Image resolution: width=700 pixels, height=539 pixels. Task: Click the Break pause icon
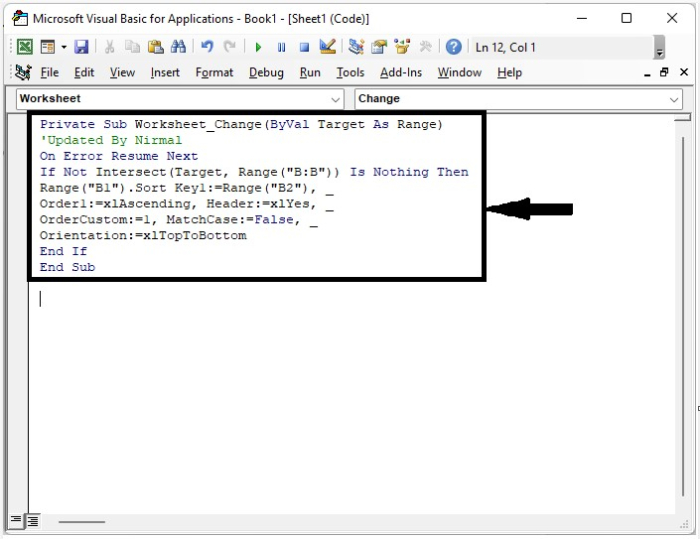(x=281, y=47)
